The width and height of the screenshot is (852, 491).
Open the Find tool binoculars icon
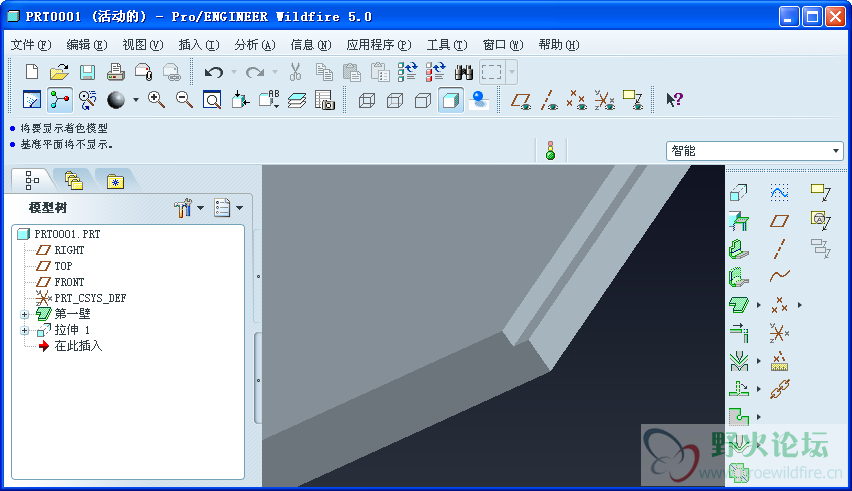tap(463, 72)
